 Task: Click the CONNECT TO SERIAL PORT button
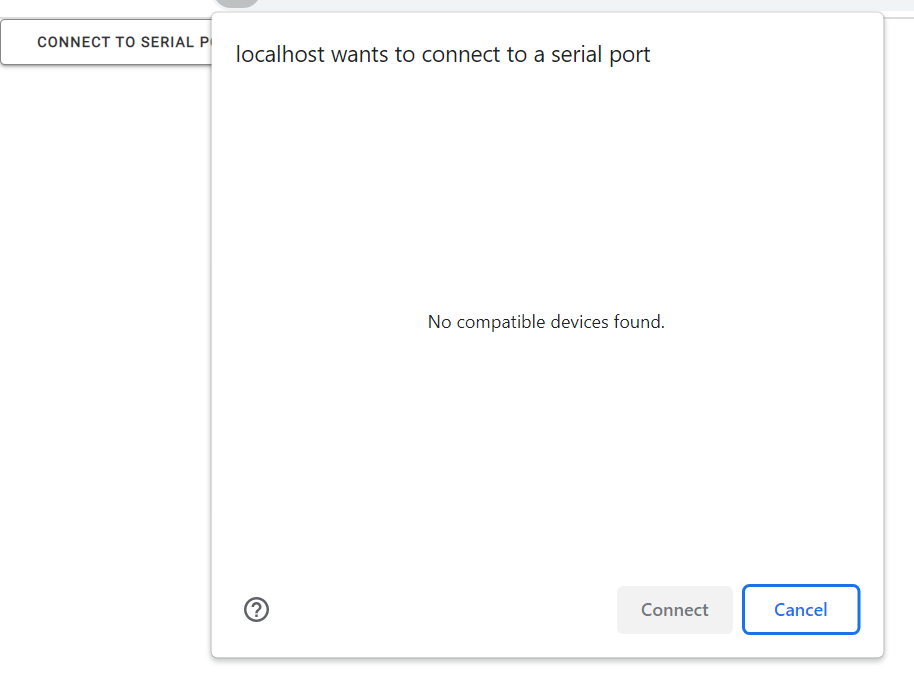click(x=108, y=43)
